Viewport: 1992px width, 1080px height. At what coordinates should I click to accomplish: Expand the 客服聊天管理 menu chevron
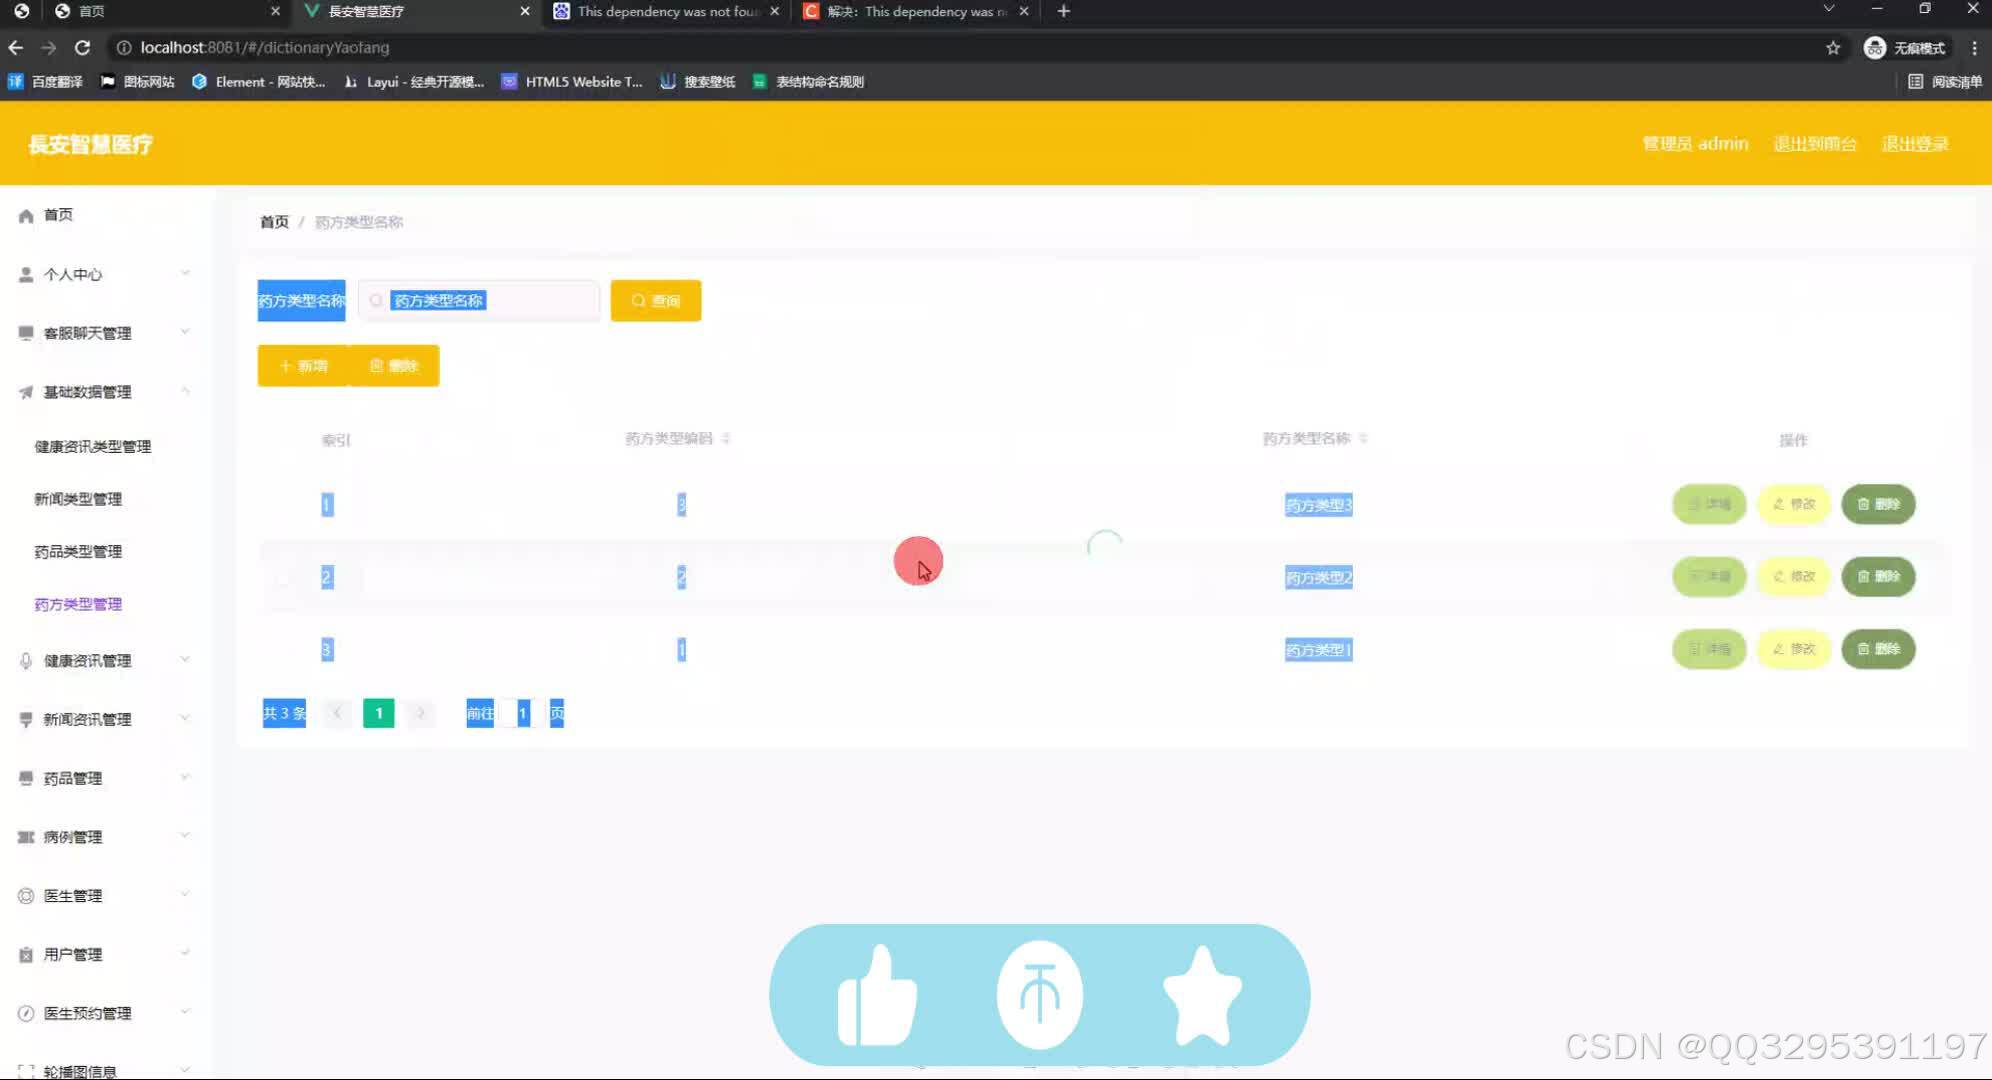point(185,332)
